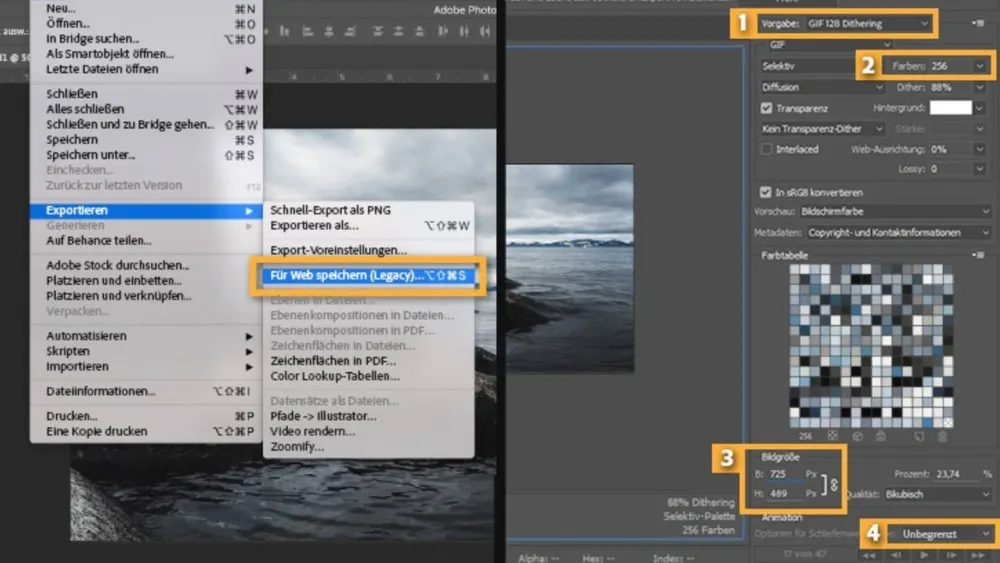Open the Diffusion dither method dropdown
The height and width of the screenshot is (563, 1000).
pyautogui.click(x=822, y=87)
